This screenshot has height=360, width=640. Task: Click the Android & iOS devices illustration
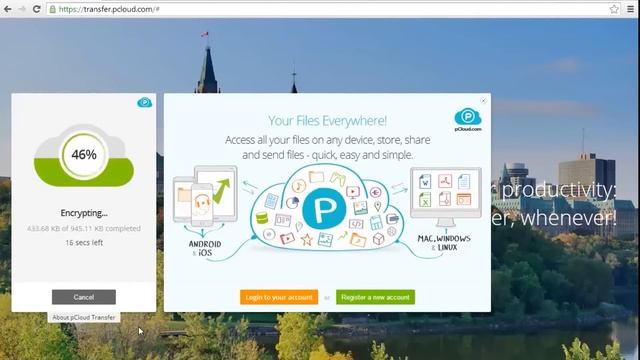[x=205, y=196]
